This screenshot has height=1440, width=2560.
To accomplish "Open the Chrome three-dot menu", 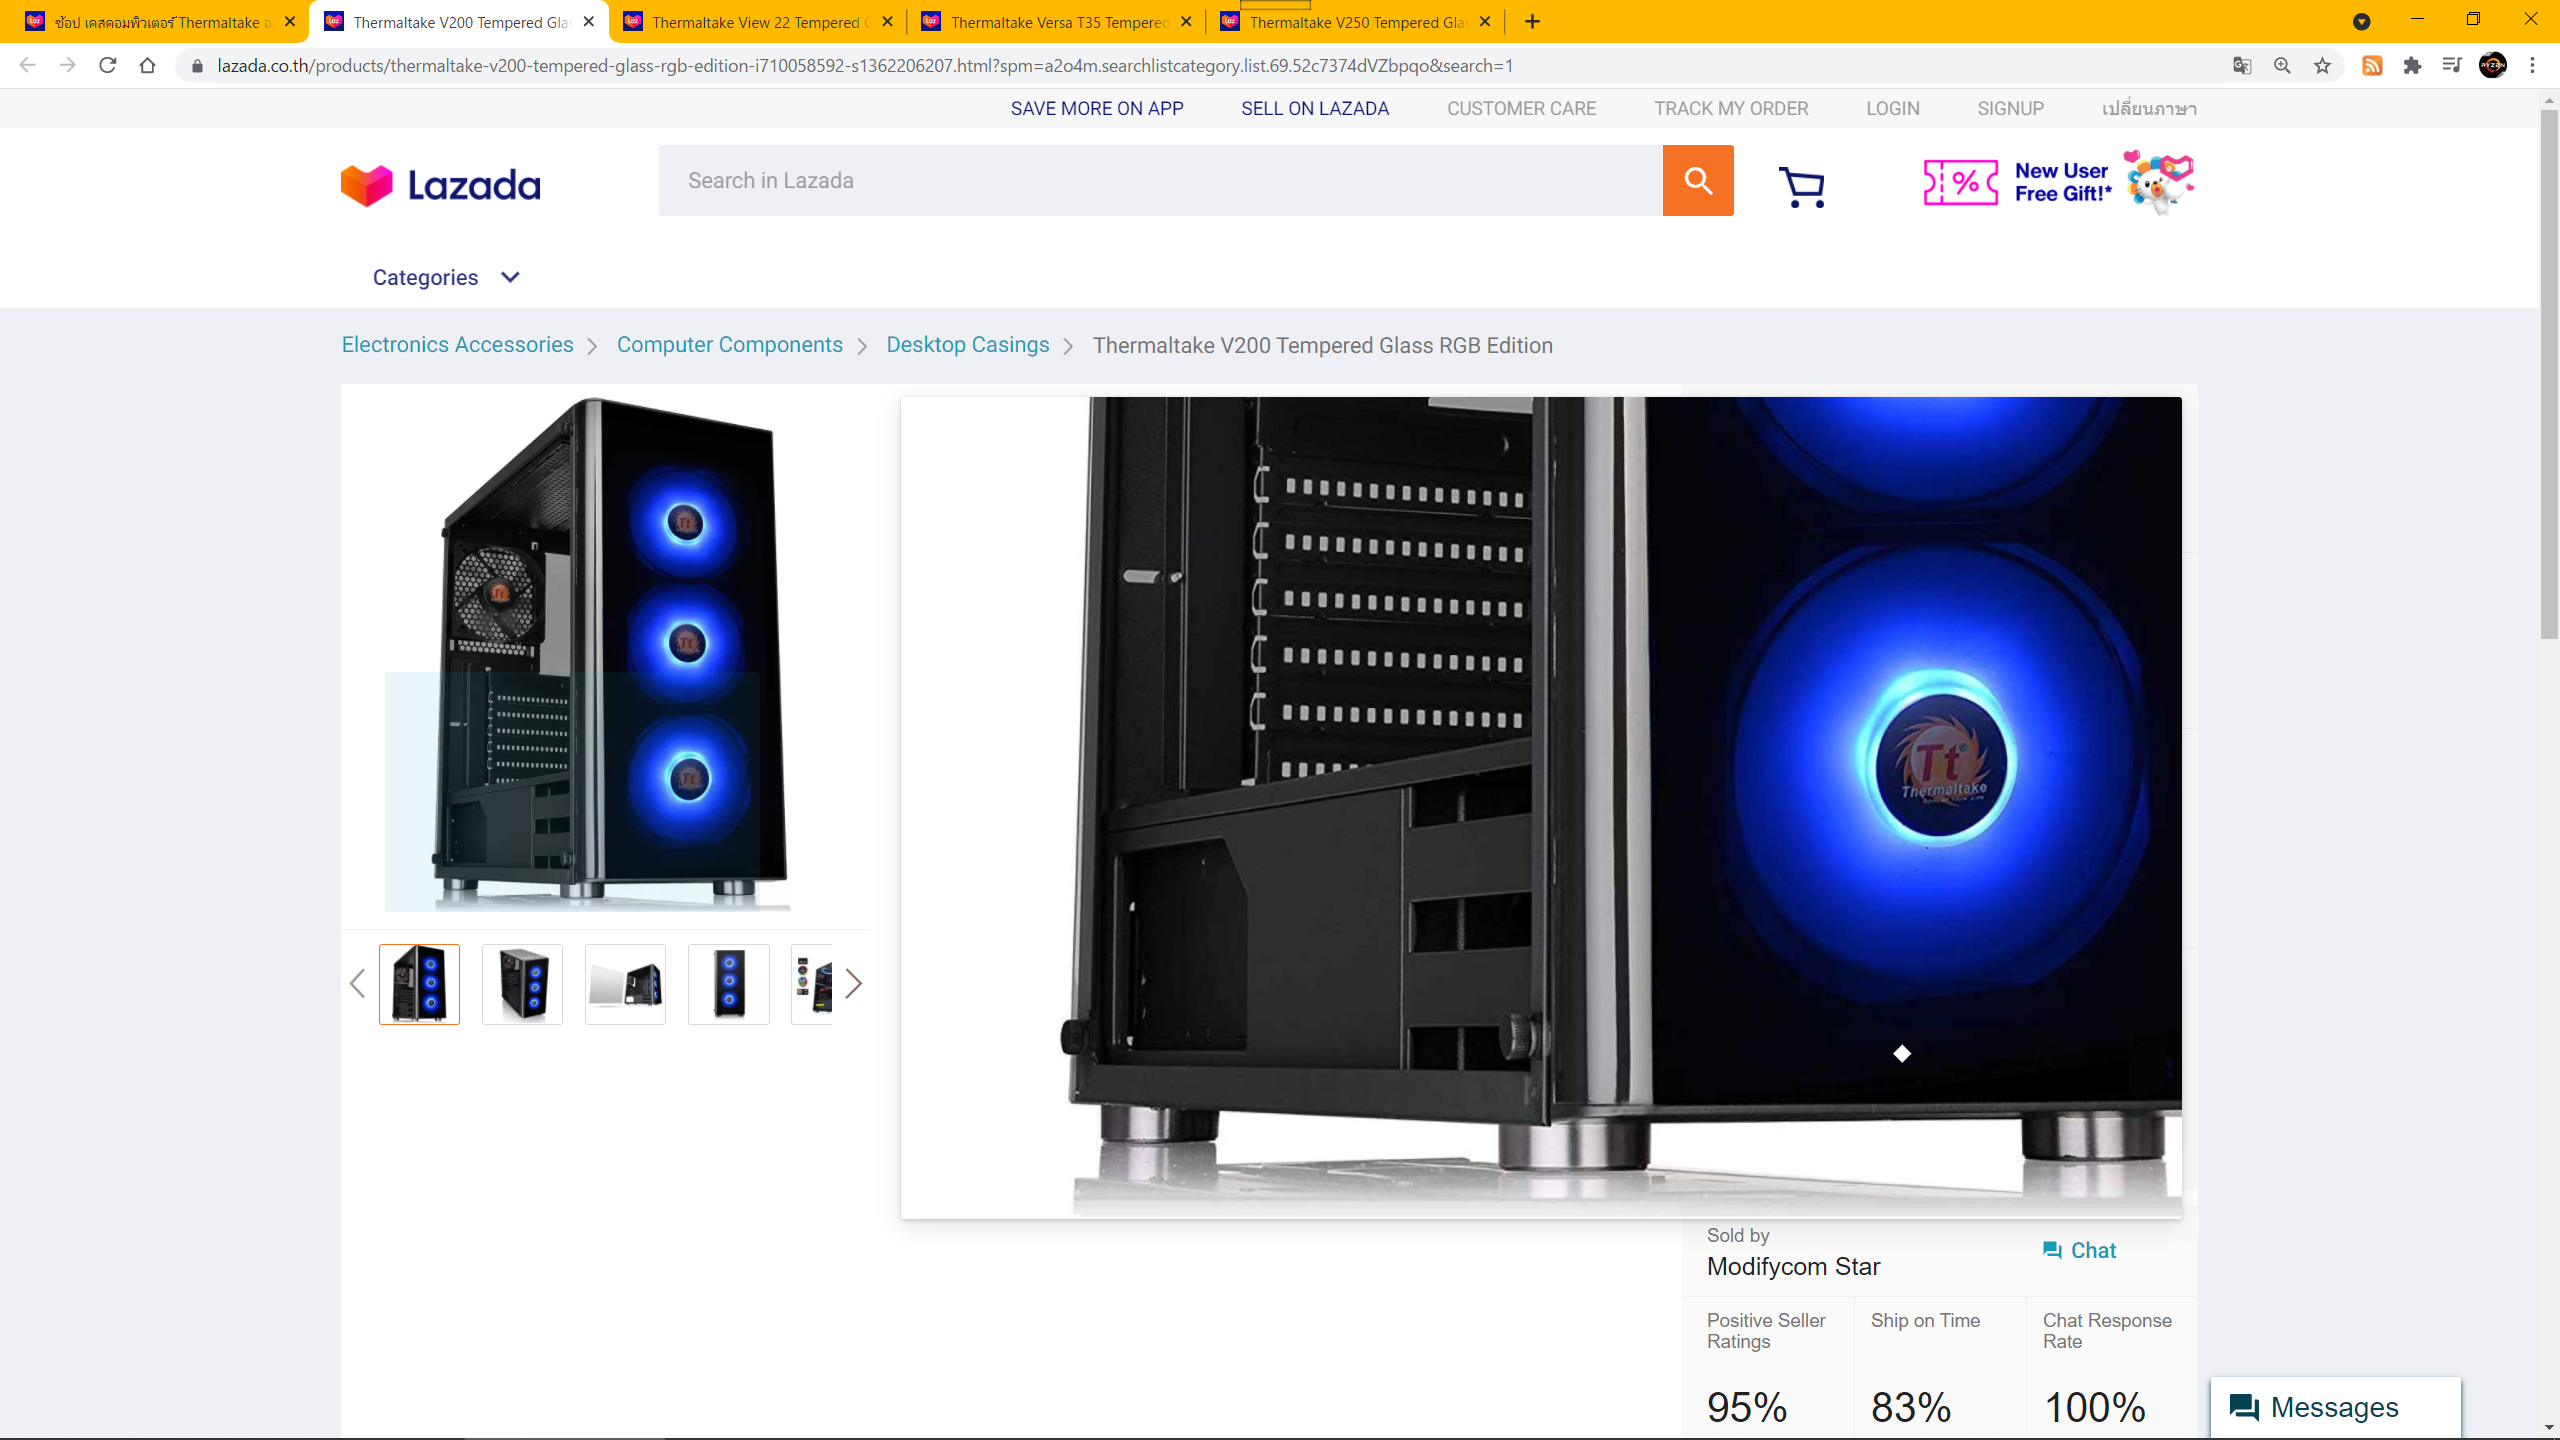I will click(2533, 65).
